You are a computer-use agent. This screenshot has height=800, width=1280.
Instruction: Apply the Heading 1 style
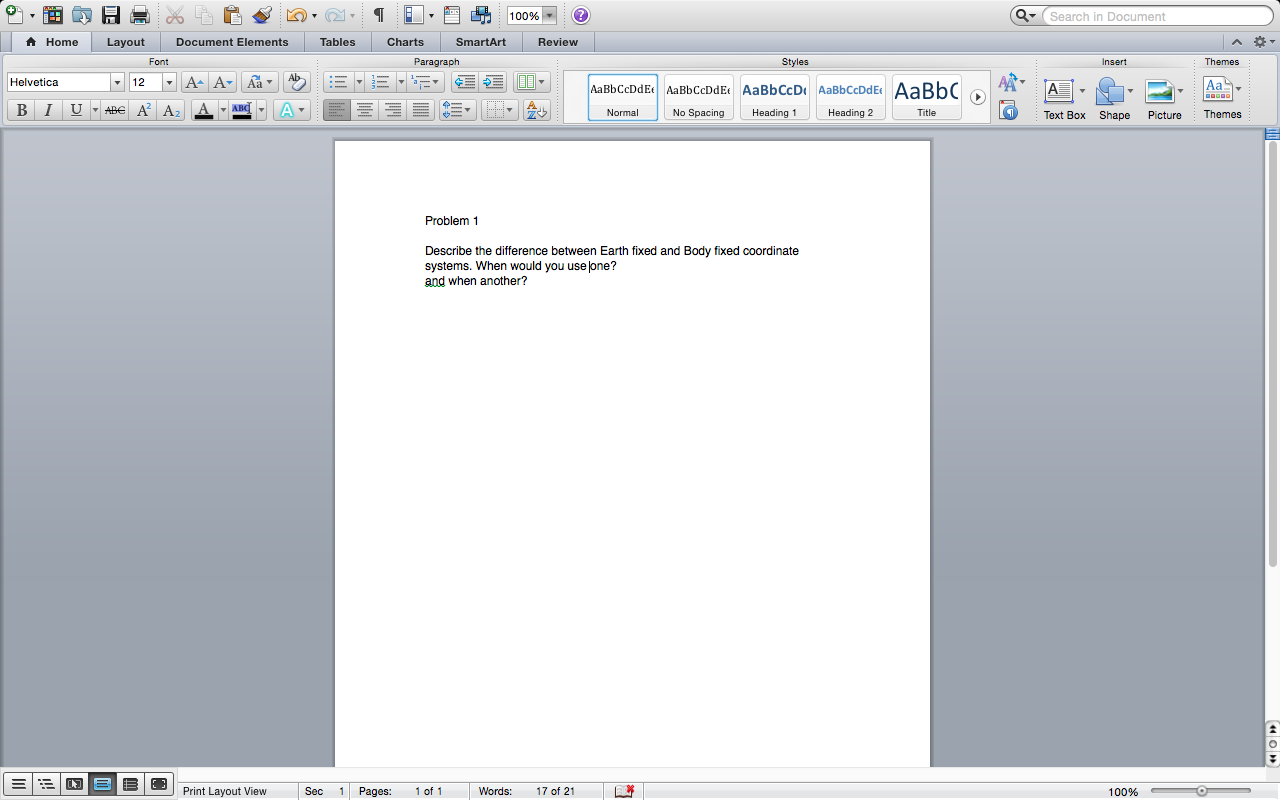click(774, 97)
